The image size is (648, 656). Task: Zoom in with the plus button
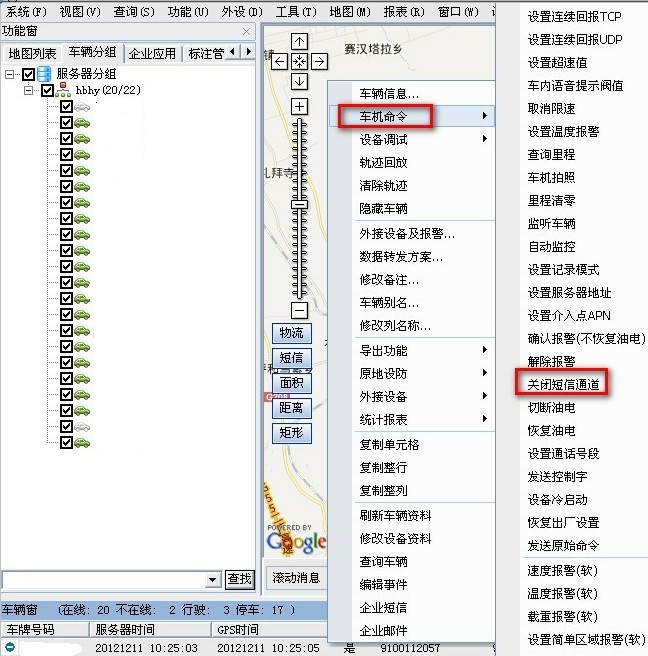[x=299, y=106]
